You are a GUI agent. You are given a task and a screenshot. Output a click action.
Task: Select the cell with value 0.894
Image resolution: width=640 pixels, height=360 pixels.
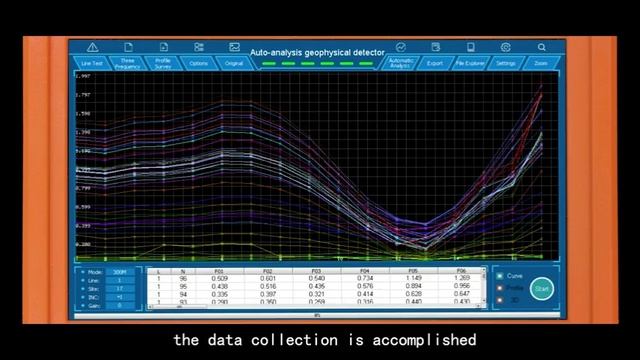pos(413,286)
